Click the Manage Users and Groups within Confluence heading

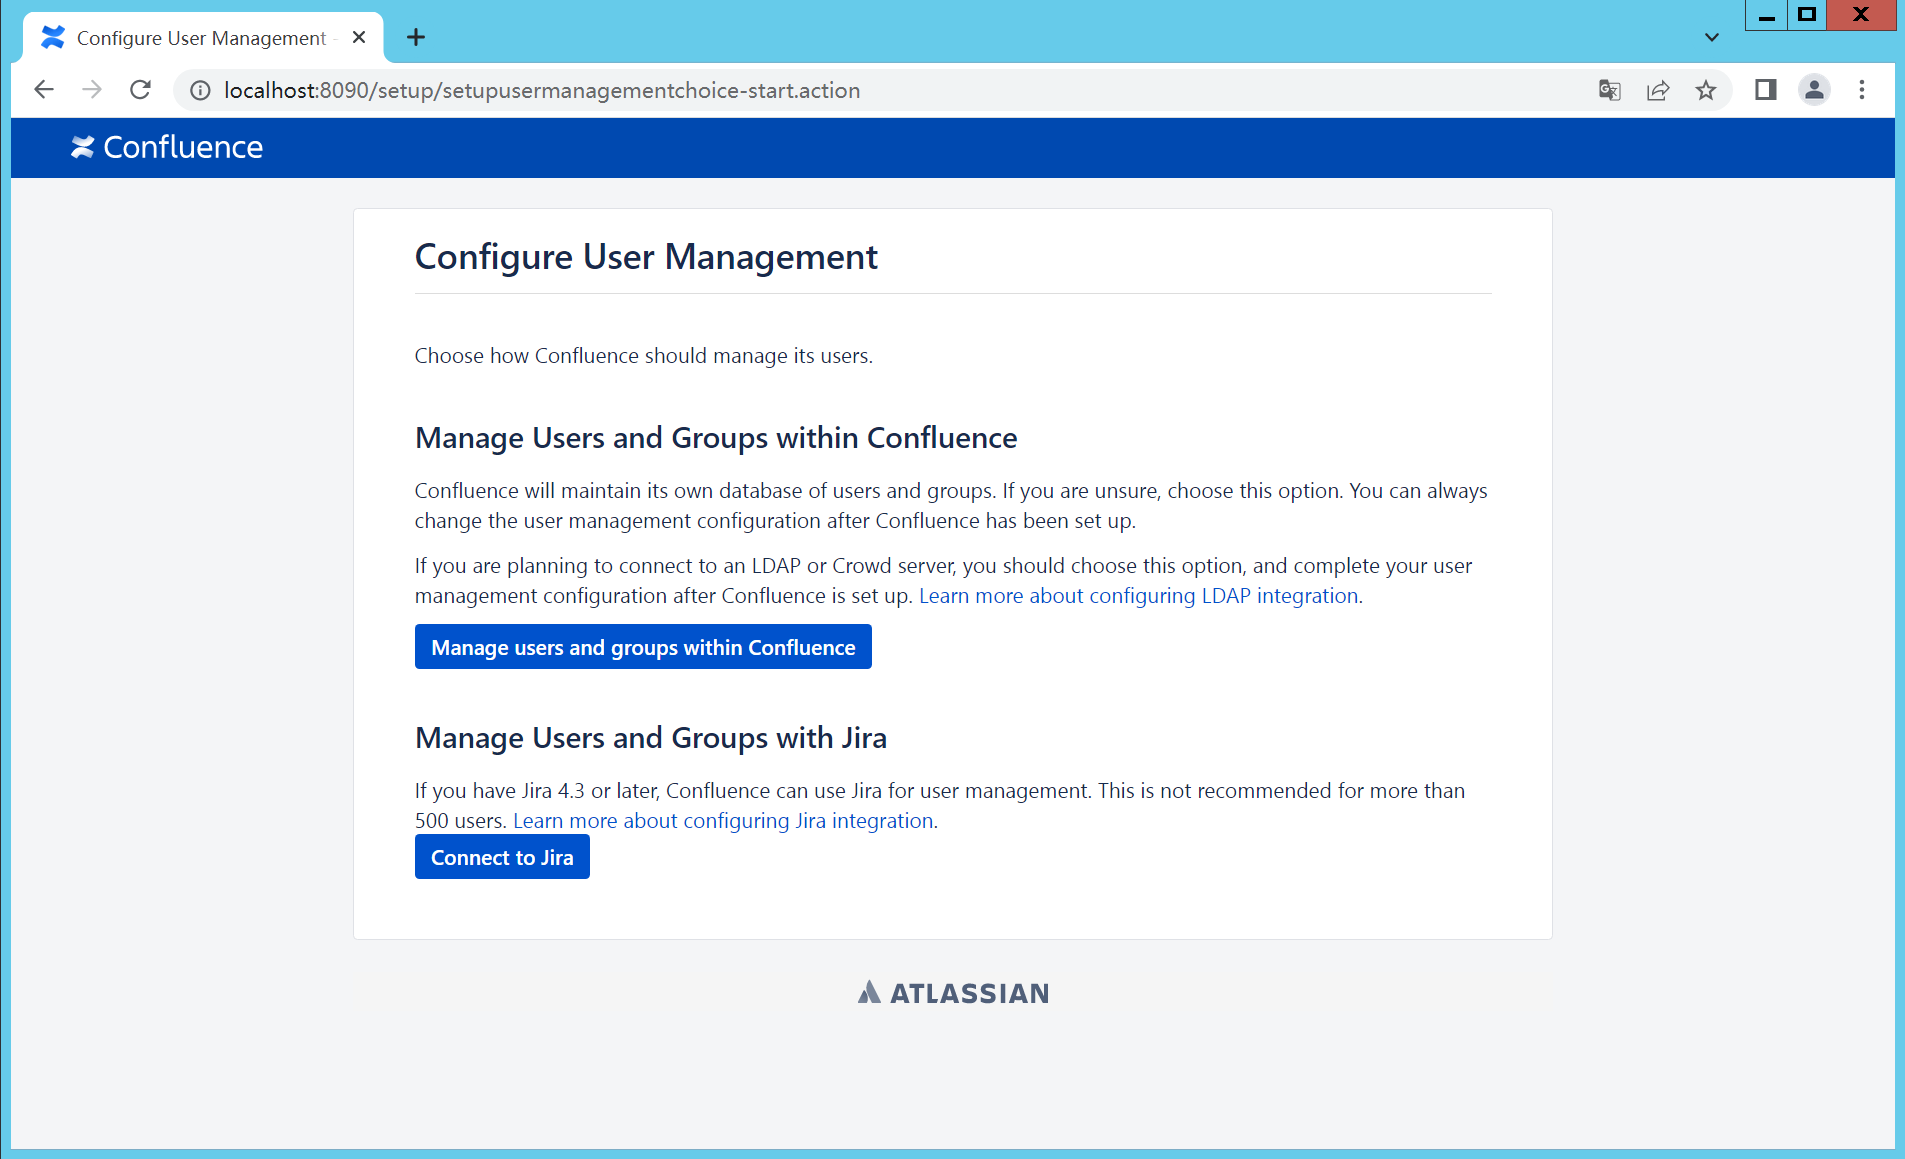click(x=716, y=438)
